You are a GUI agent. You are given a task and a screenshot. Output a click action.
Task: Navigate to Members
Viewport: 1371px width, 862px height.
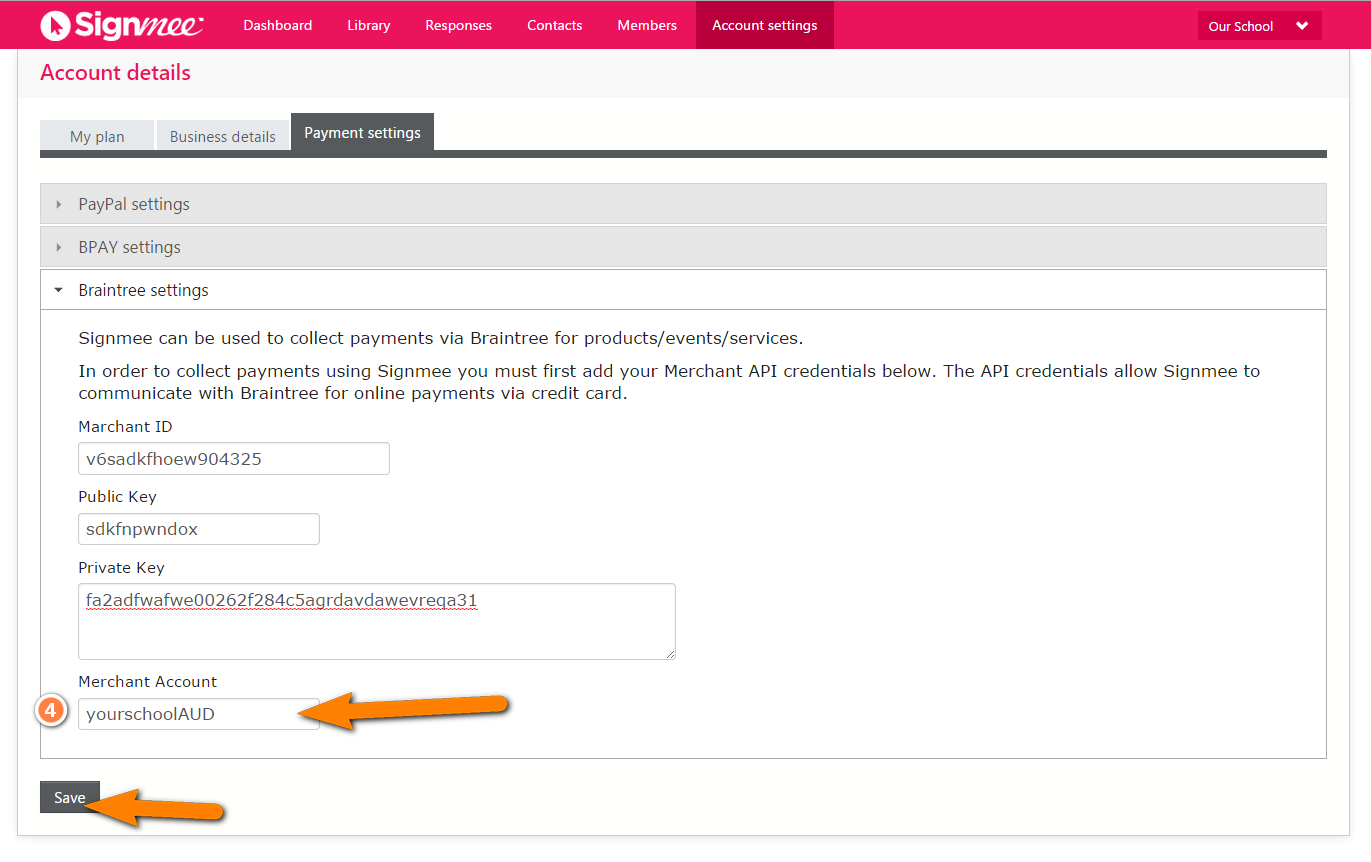pos(647,25)
